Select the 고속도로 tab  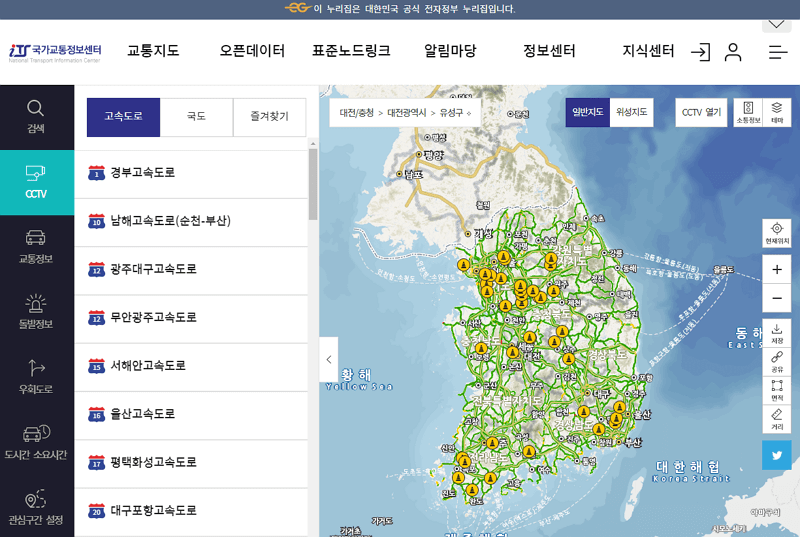pos(123,117)
